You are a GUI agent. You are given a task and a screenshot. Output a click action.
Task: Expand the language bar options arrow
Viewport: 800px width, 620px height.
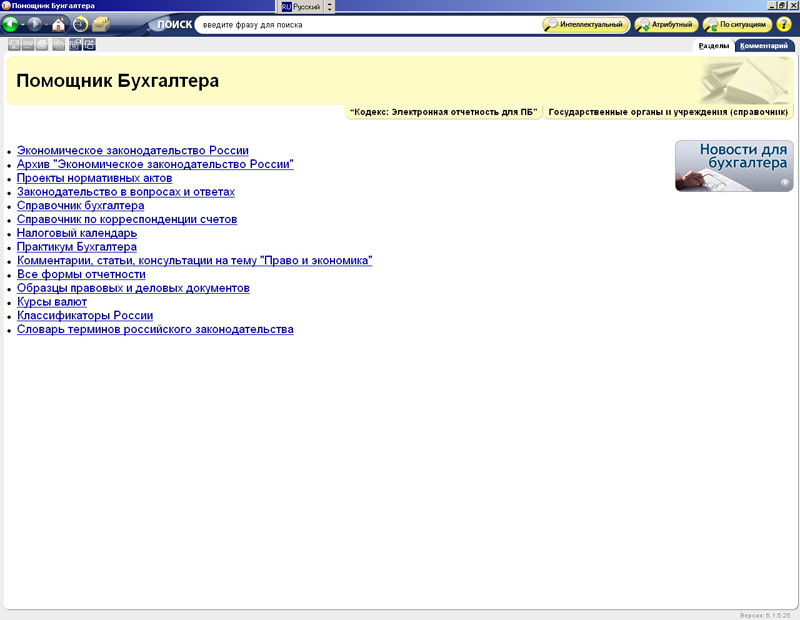coord(330,7)
